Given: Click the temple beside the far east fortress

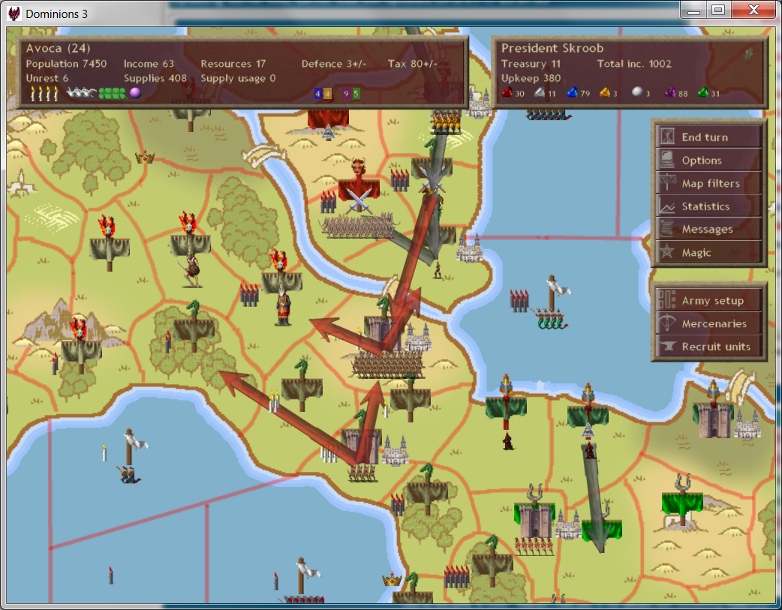Looking at the screenshot, I should pos(747,424).
